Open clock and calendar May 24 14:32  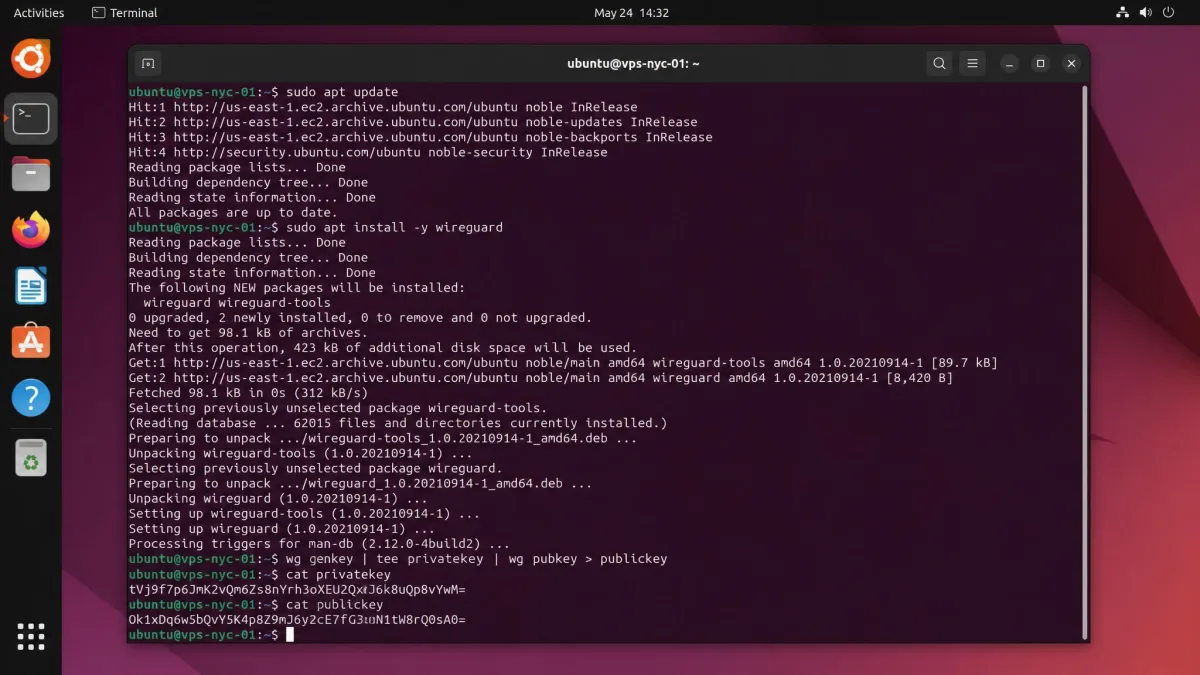pos(631,13)
